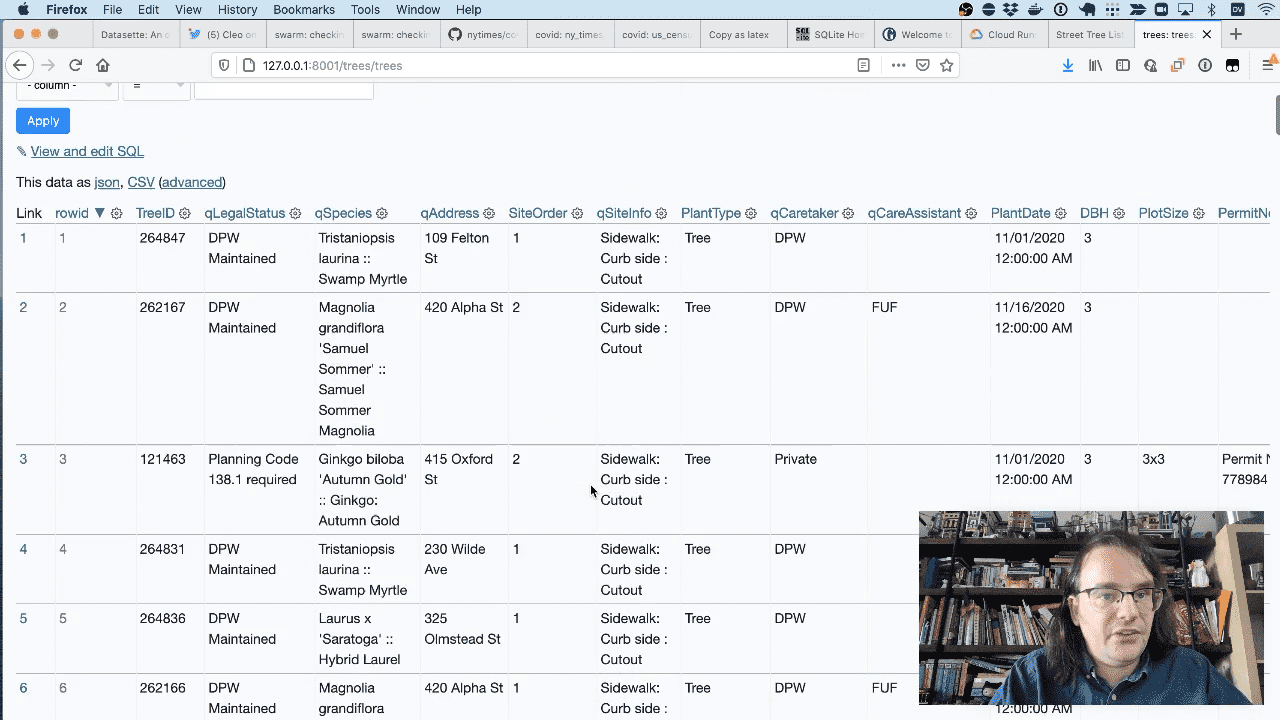Open the History menu

coord(237,9)
